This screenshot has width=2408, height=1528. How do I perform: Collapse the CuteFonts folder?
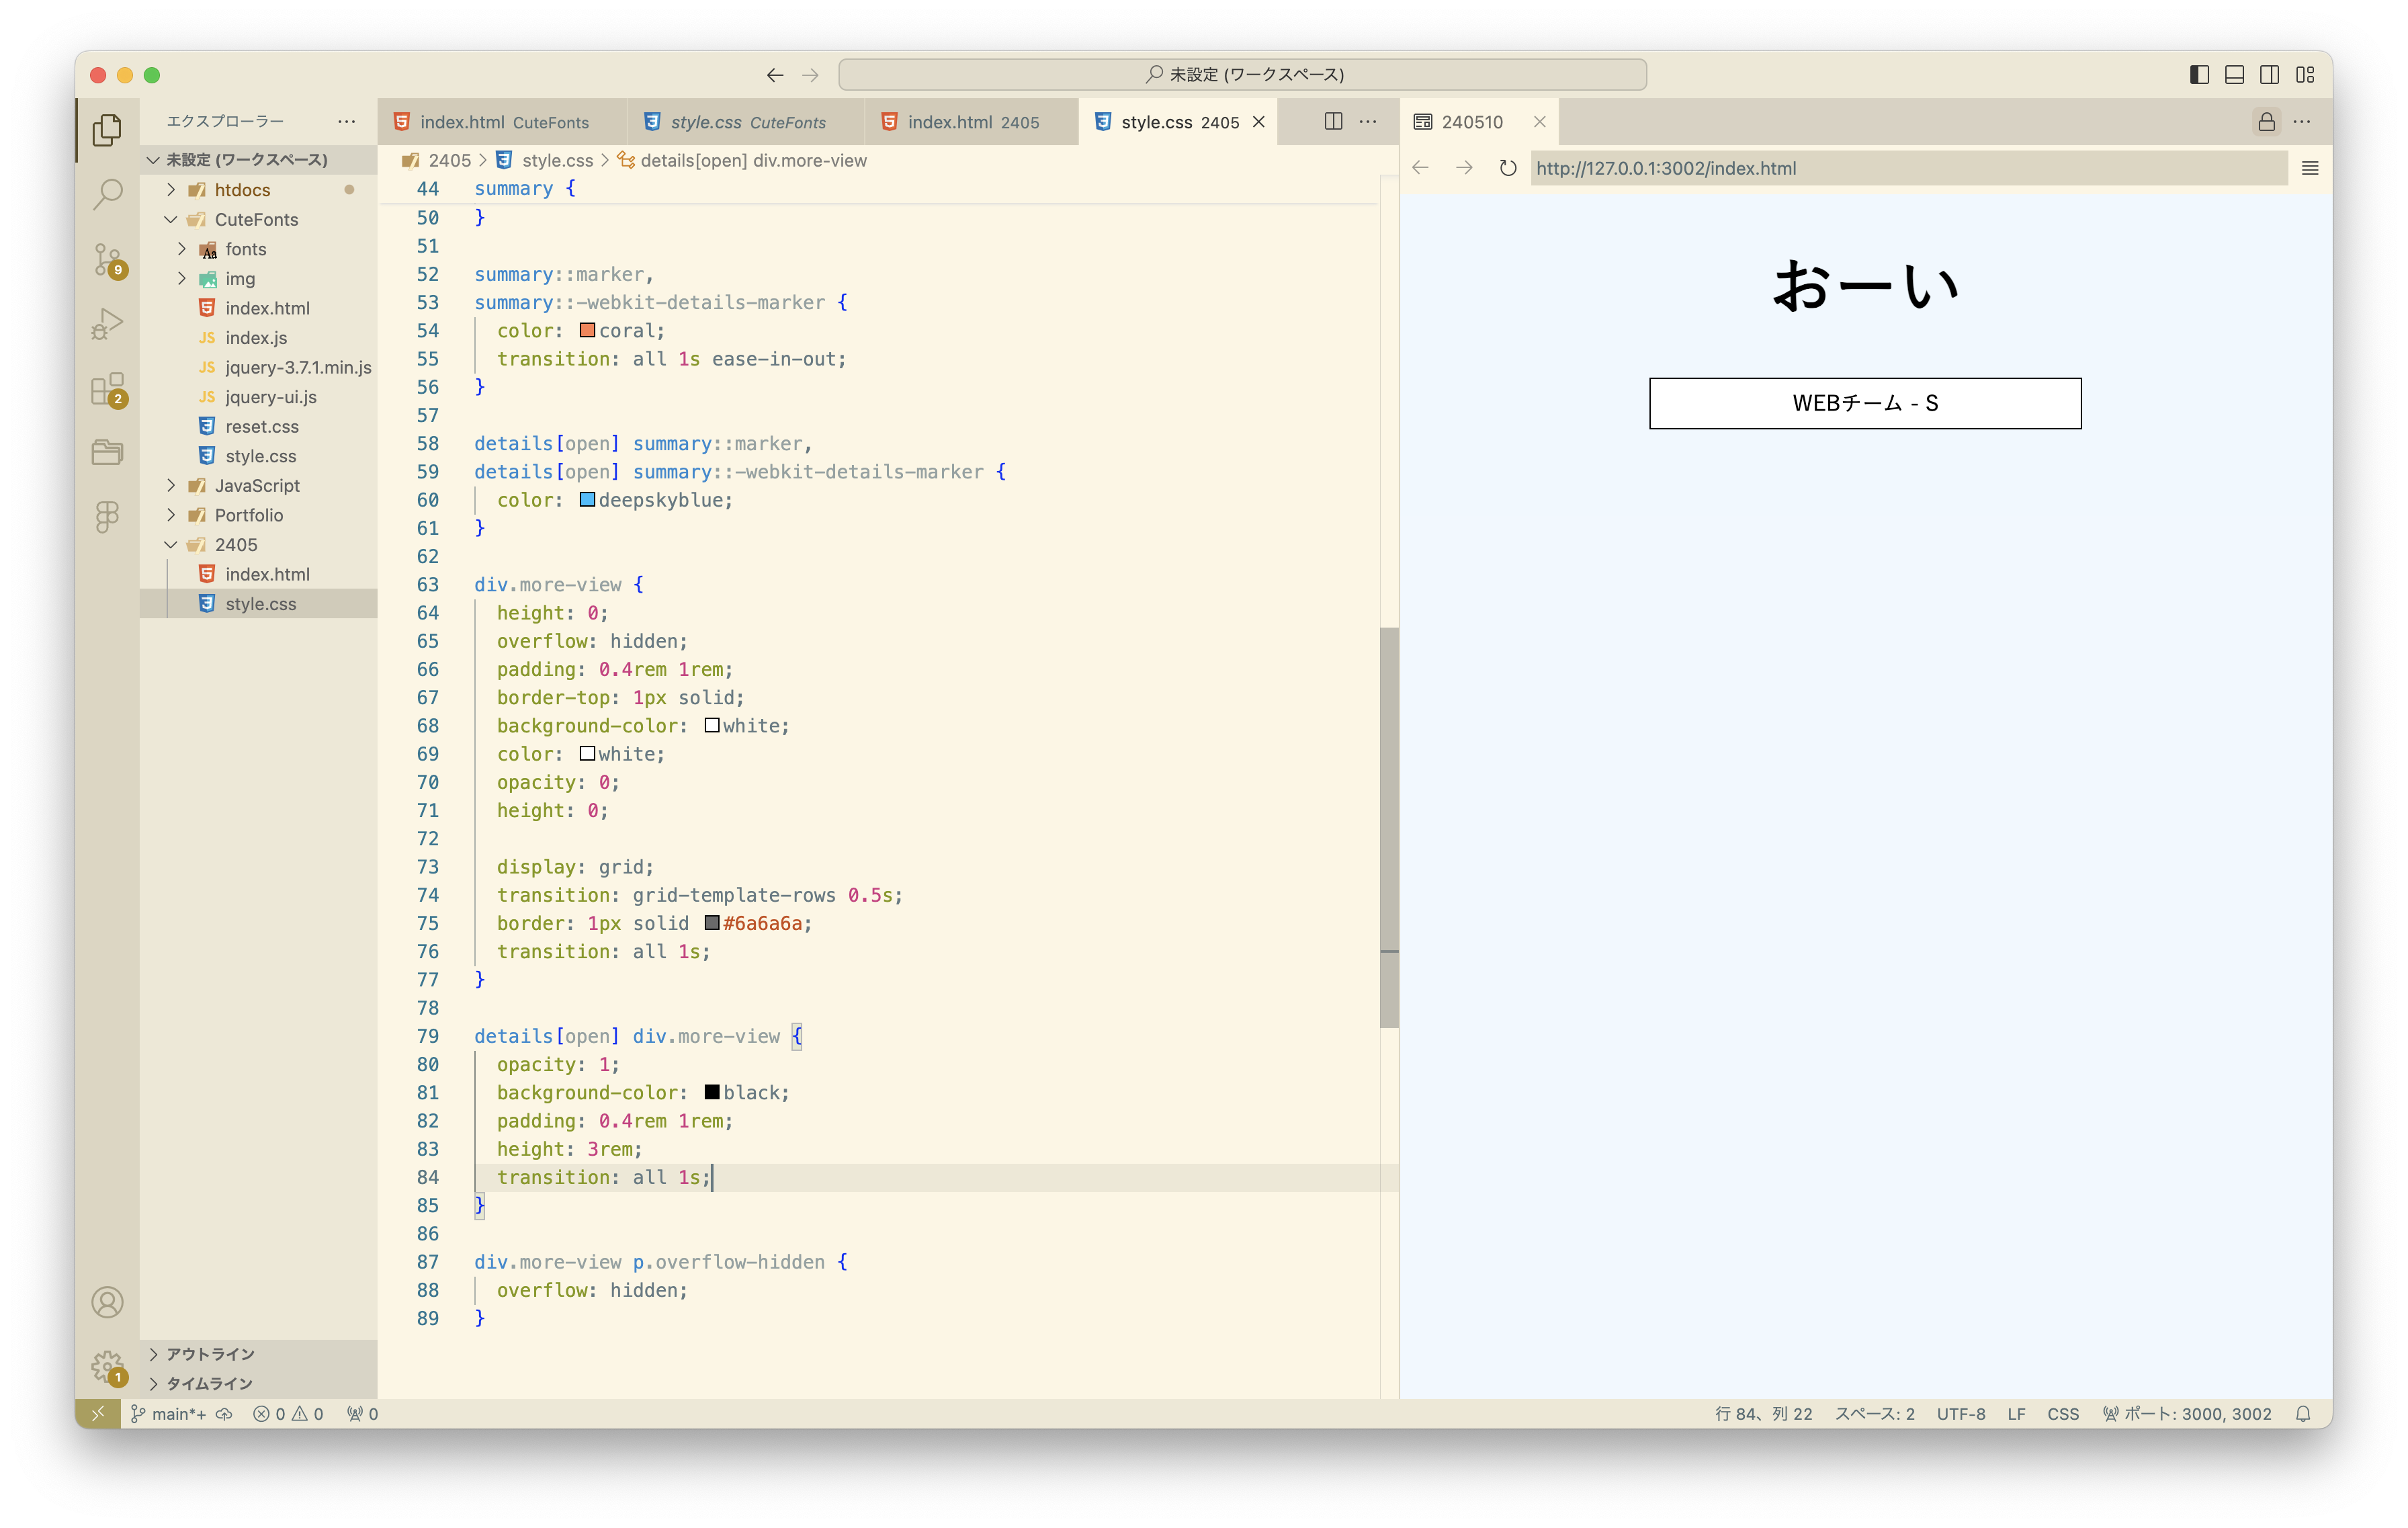[258, 219]
